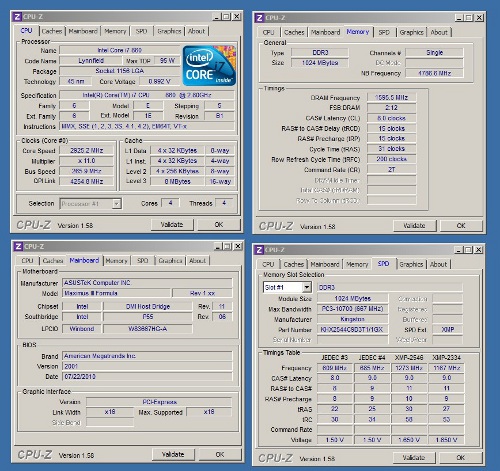500x471 pixels.
Task: Click the manufacturer ASUSTeK Computer INC field
Action: click(x=147, y=283)
